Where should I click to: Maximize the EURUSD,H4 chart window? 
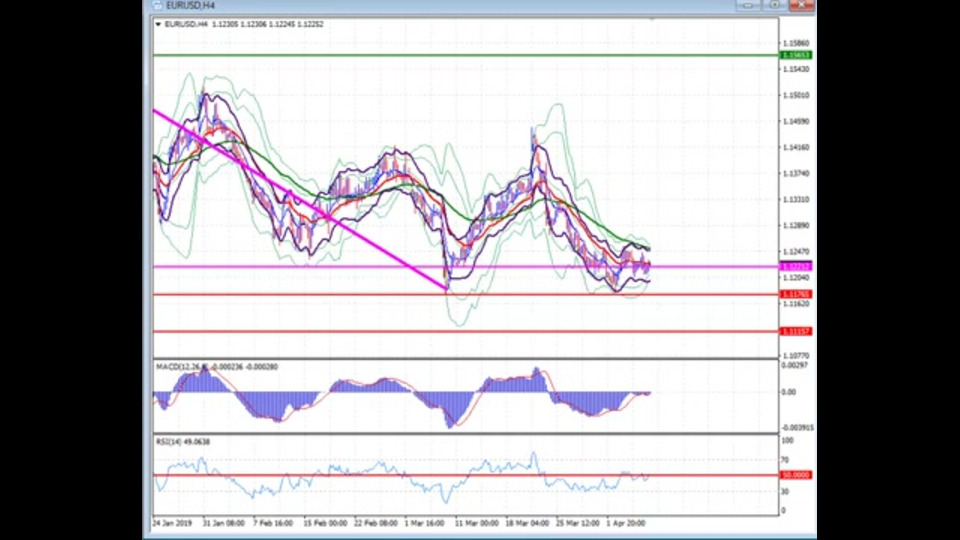point(774,5)
